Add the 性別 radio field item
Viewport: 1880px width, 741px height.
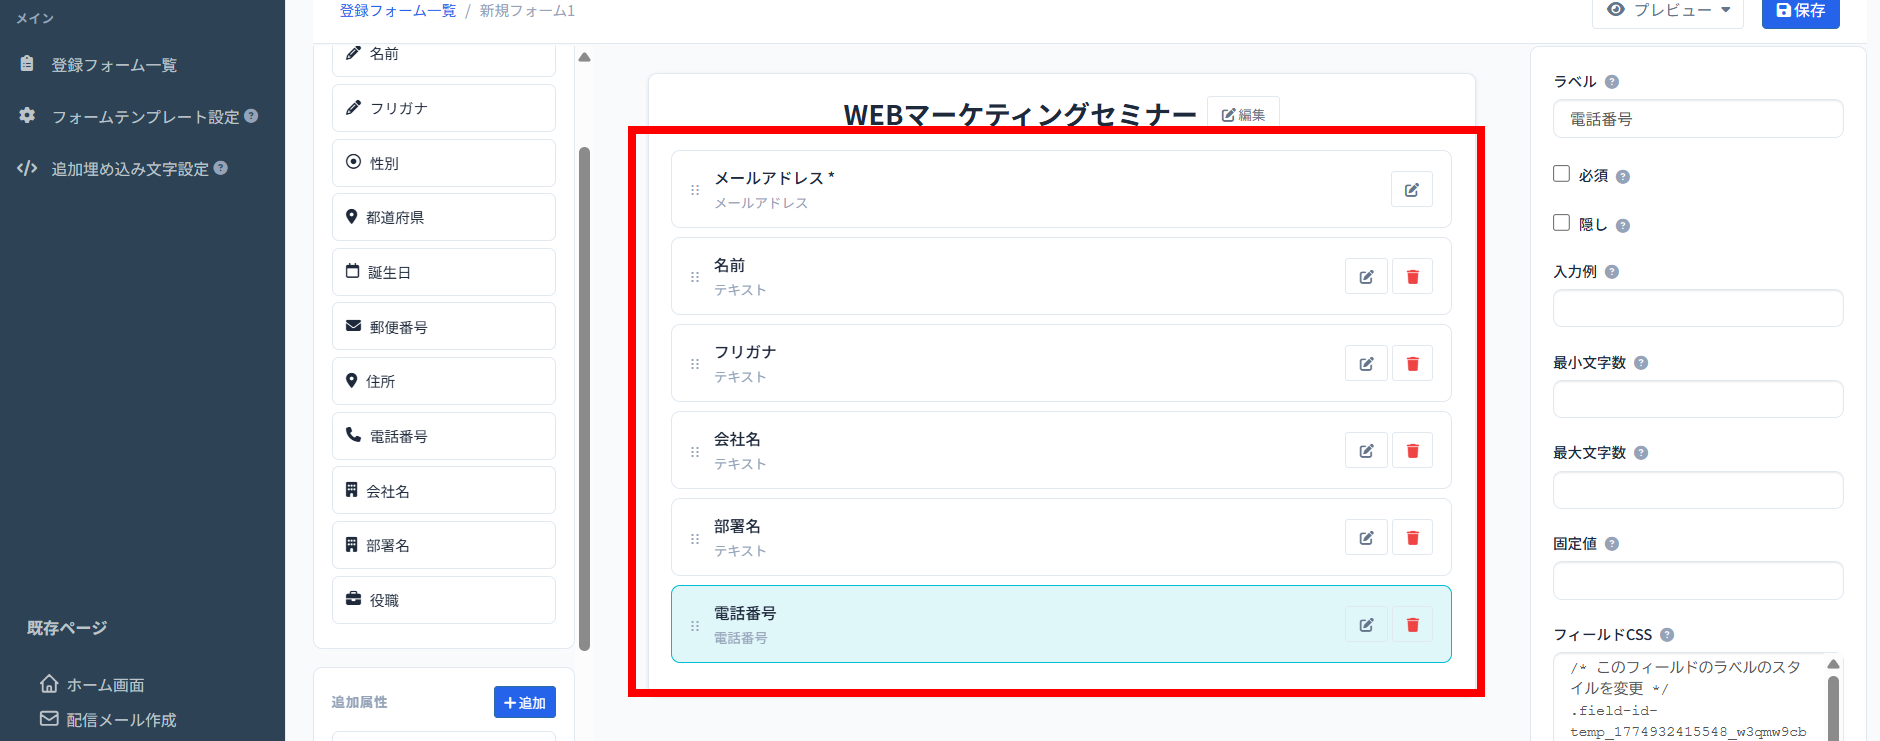pos(444,163)
